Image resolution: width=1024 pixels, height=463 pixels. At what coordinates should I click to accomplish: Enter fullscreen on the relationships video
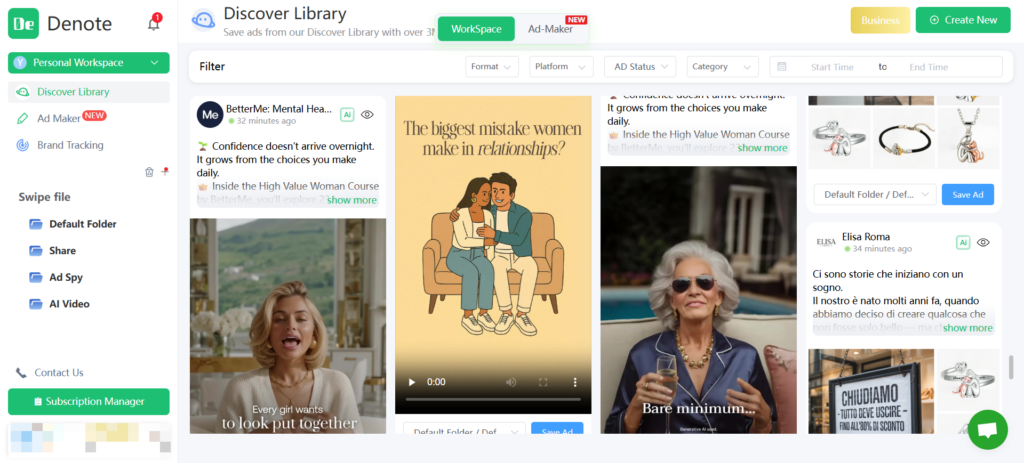pyautogui.click(x=543, y=382)
